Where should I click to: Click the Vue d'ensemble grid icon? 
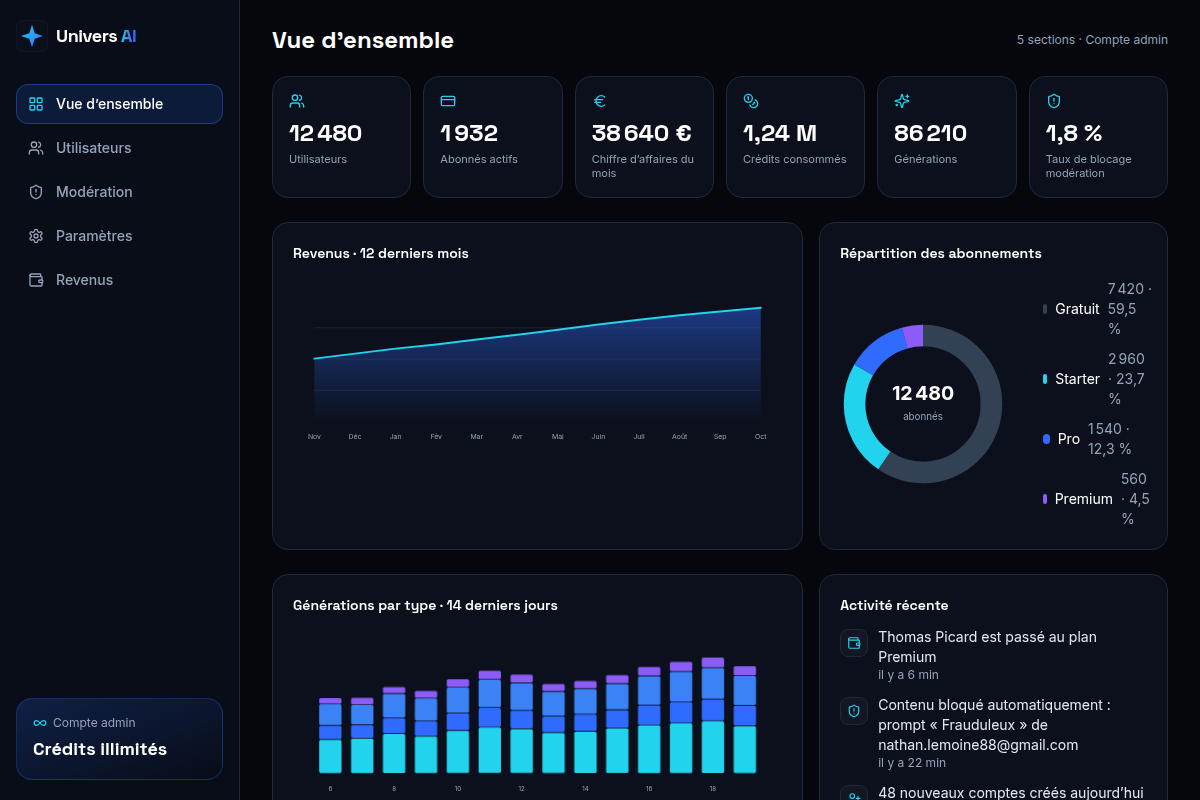coord(36,104)
